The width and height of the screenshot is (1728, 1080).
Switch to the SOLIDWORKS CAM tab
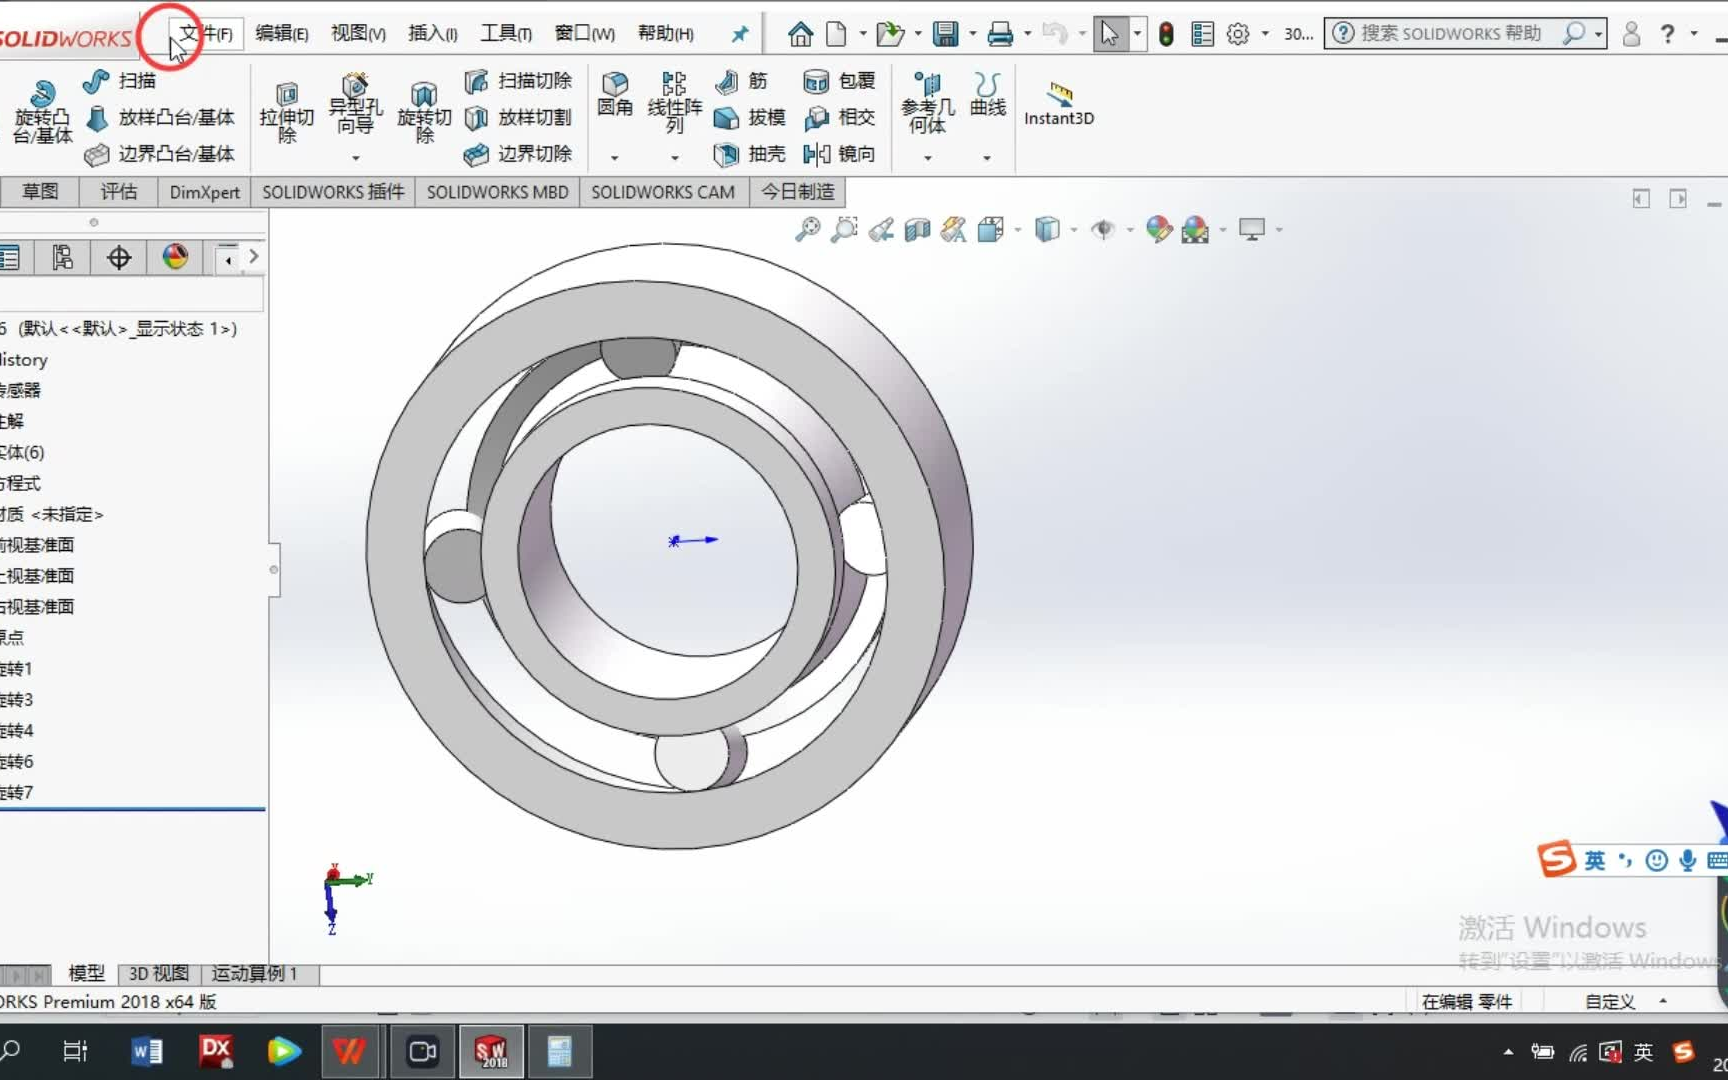pos(663,192)
